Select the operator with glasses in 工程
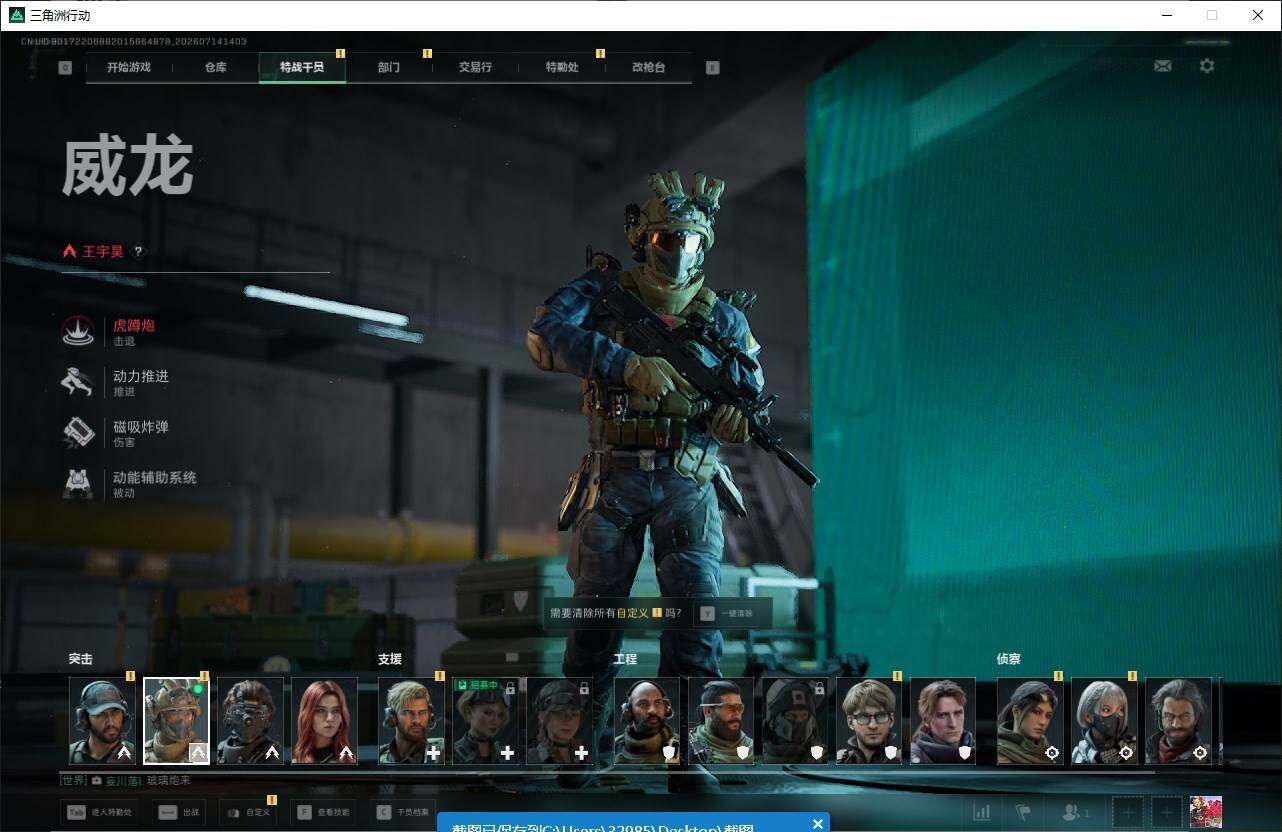The height and width of the screenshot is (832, 1282). pos(869,721)
